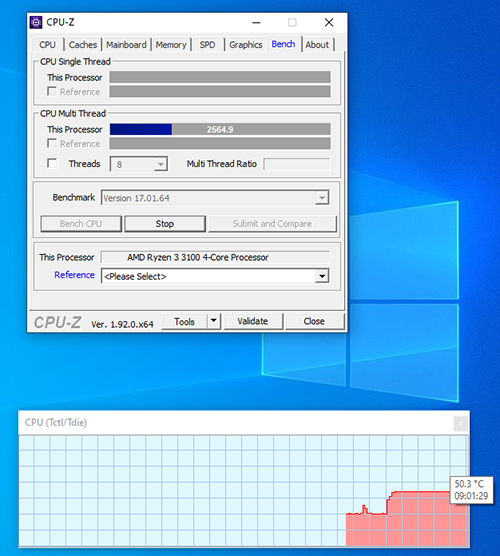Toggle Single Thread Reference checkbox
The image size is (500, 556).
pos(52,91)
